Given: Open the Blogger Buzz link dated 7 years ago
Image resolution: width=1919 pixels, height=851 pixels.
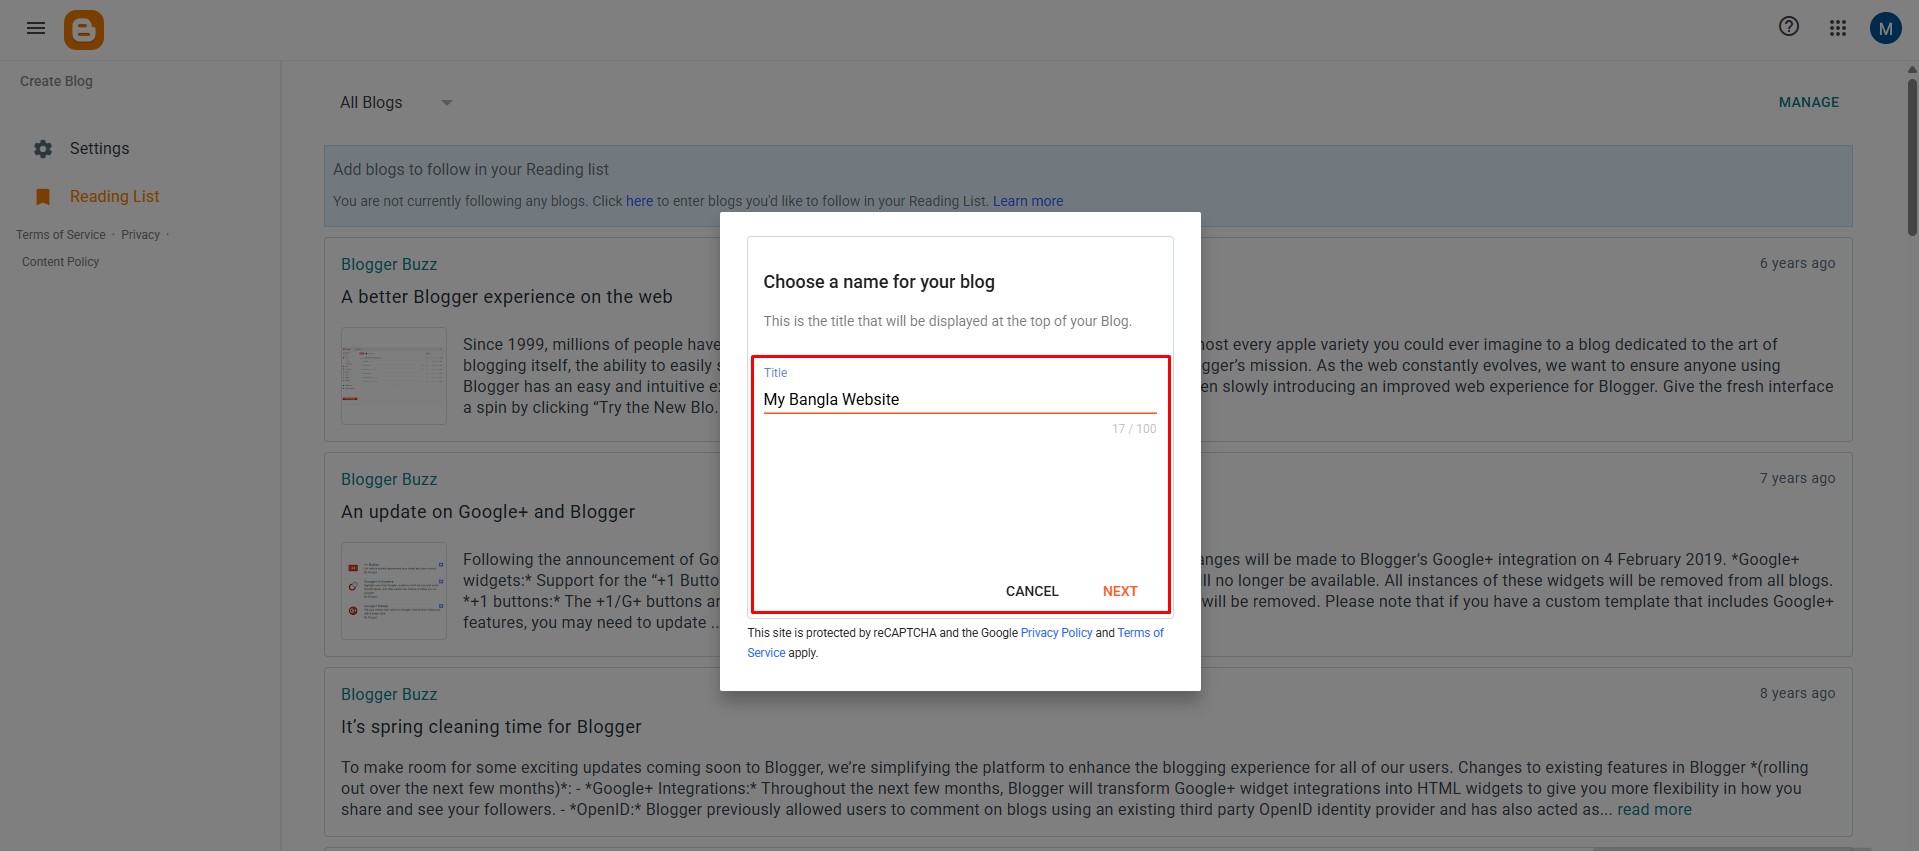Looking at the screenshot, I should pyautogui.click(x=389, y=479).
